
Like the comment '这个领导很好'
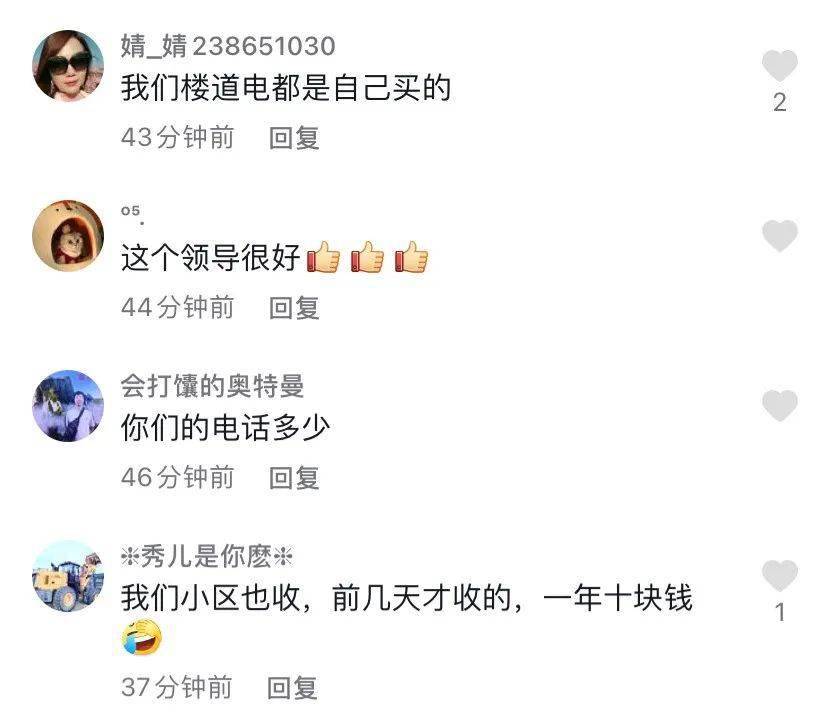[x=779, y=236]
